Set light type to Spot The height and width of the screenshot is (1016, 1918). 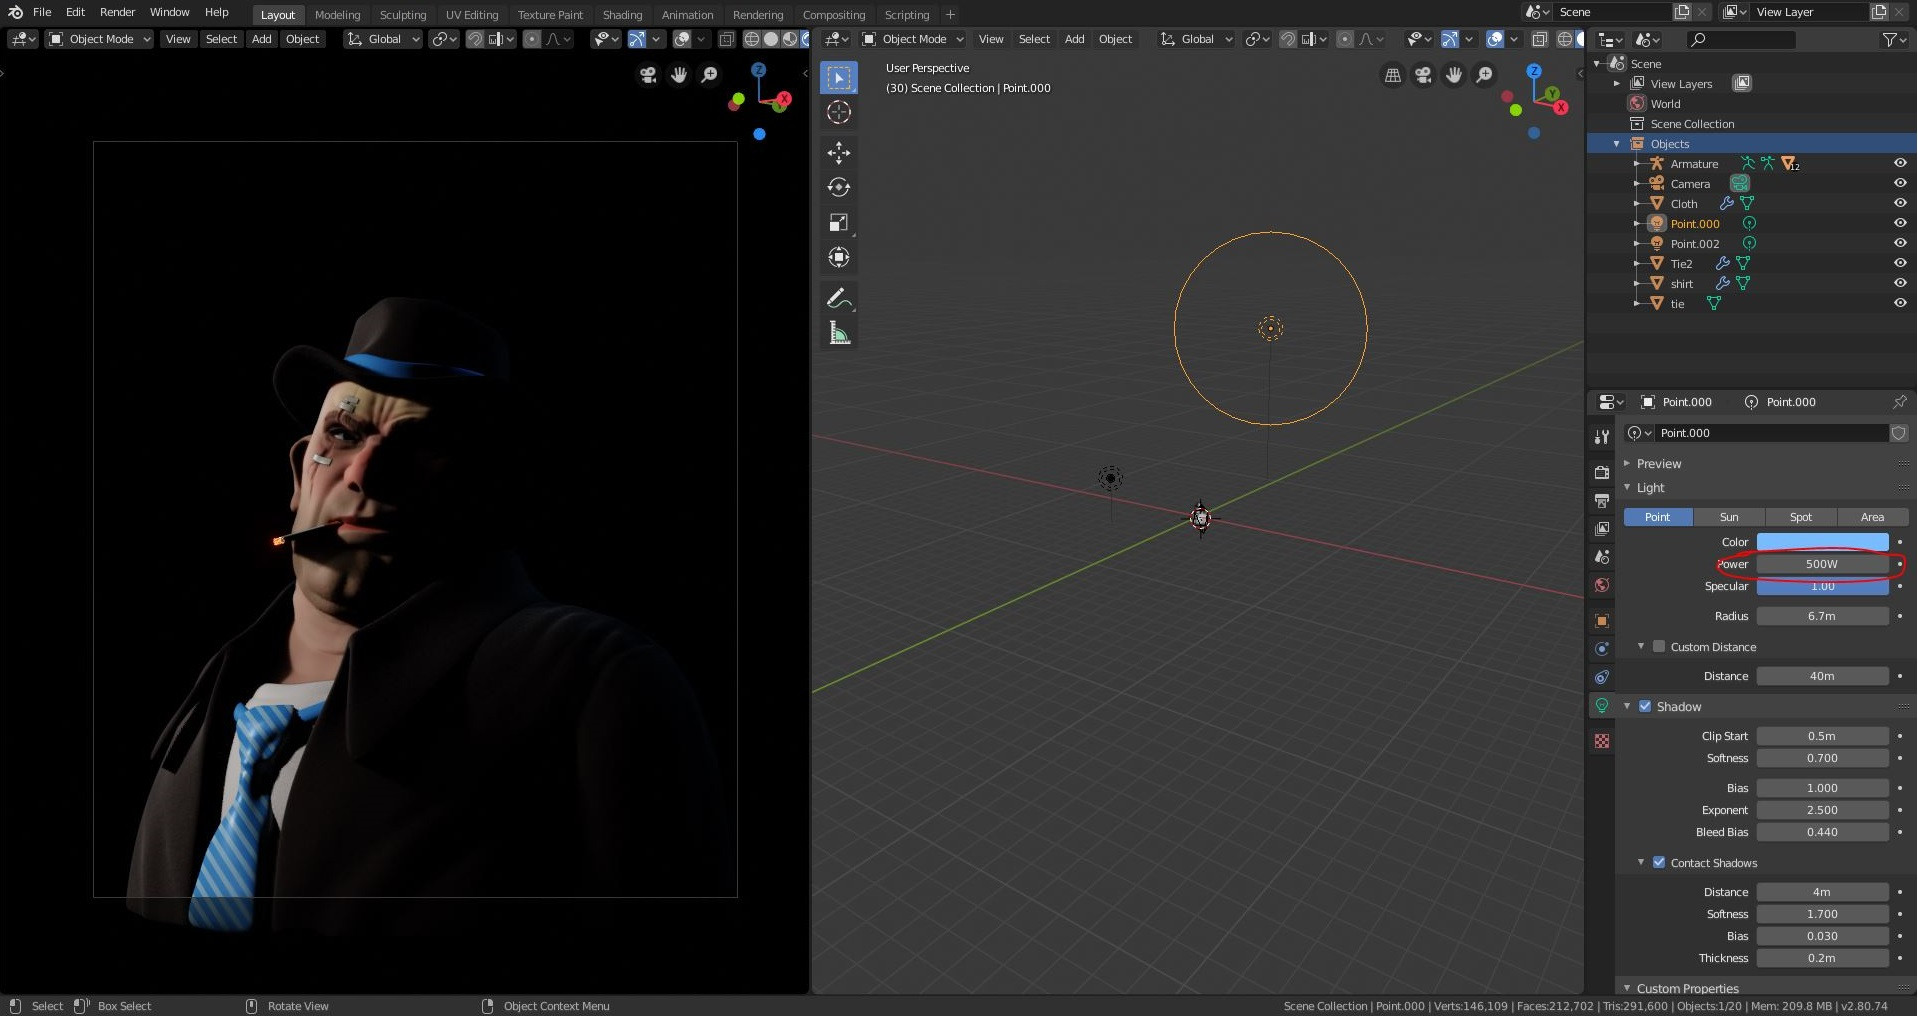tap(1800, 517)
